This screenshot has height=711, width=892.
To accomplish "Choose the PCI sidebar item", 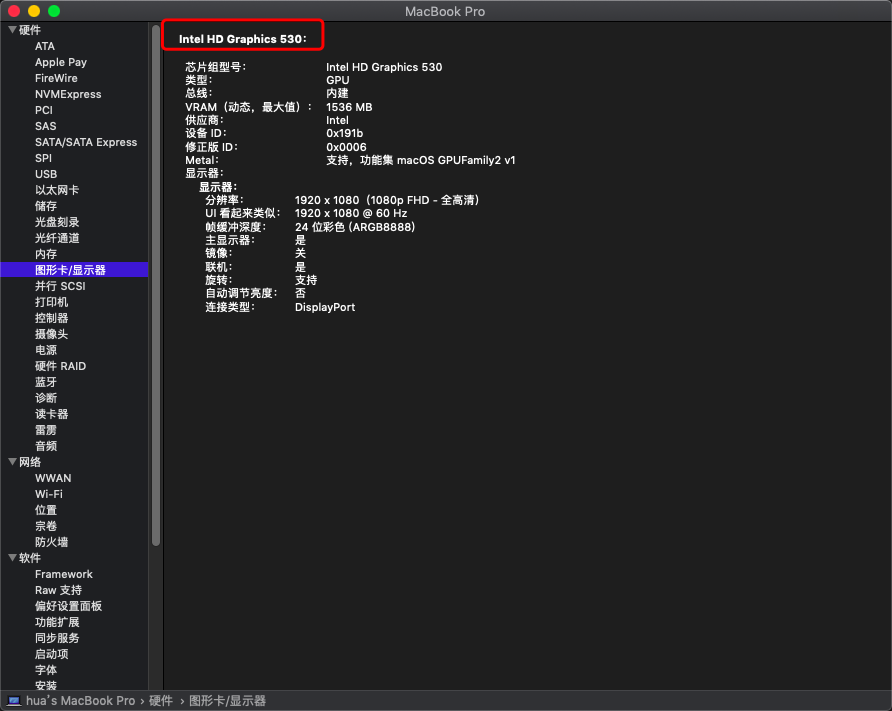I will [x=44, y=110].
